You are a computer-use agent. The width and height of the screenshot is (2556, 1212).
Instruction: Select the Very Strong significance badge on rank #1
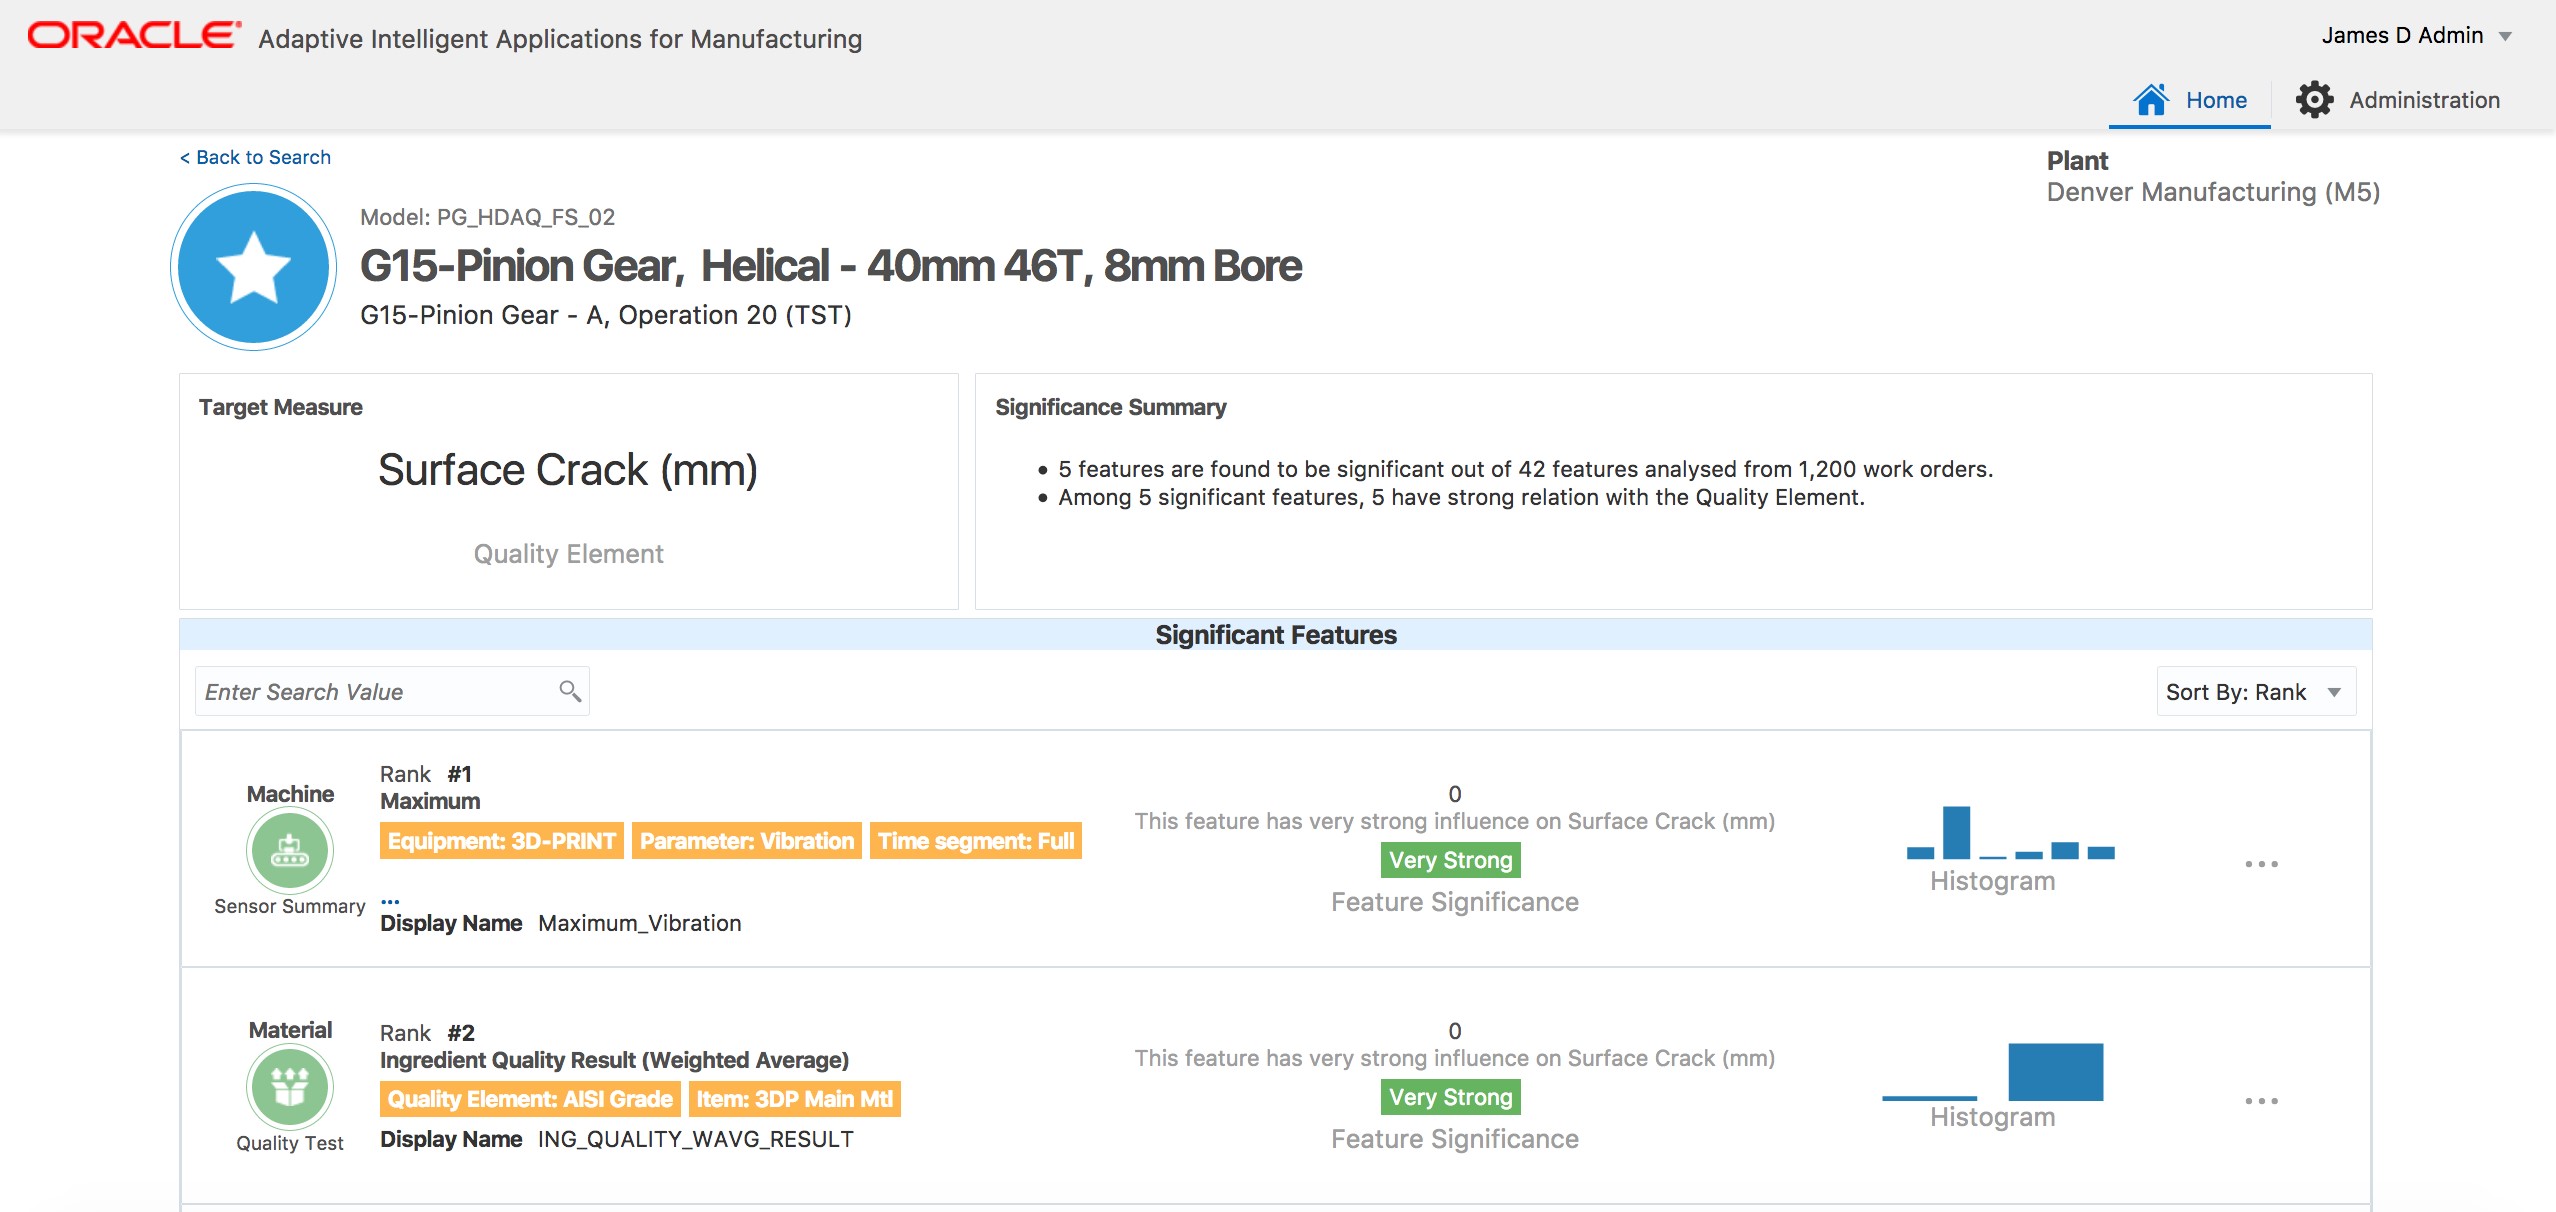(x=1450, y=860)
